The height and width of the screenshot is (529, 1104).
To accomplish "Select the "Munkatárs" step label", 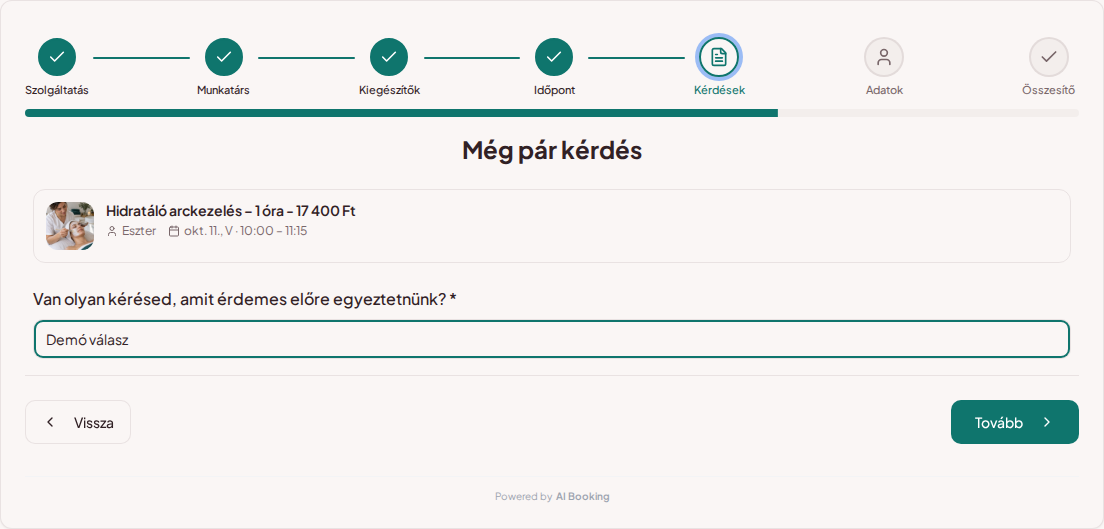I will 223,90.
